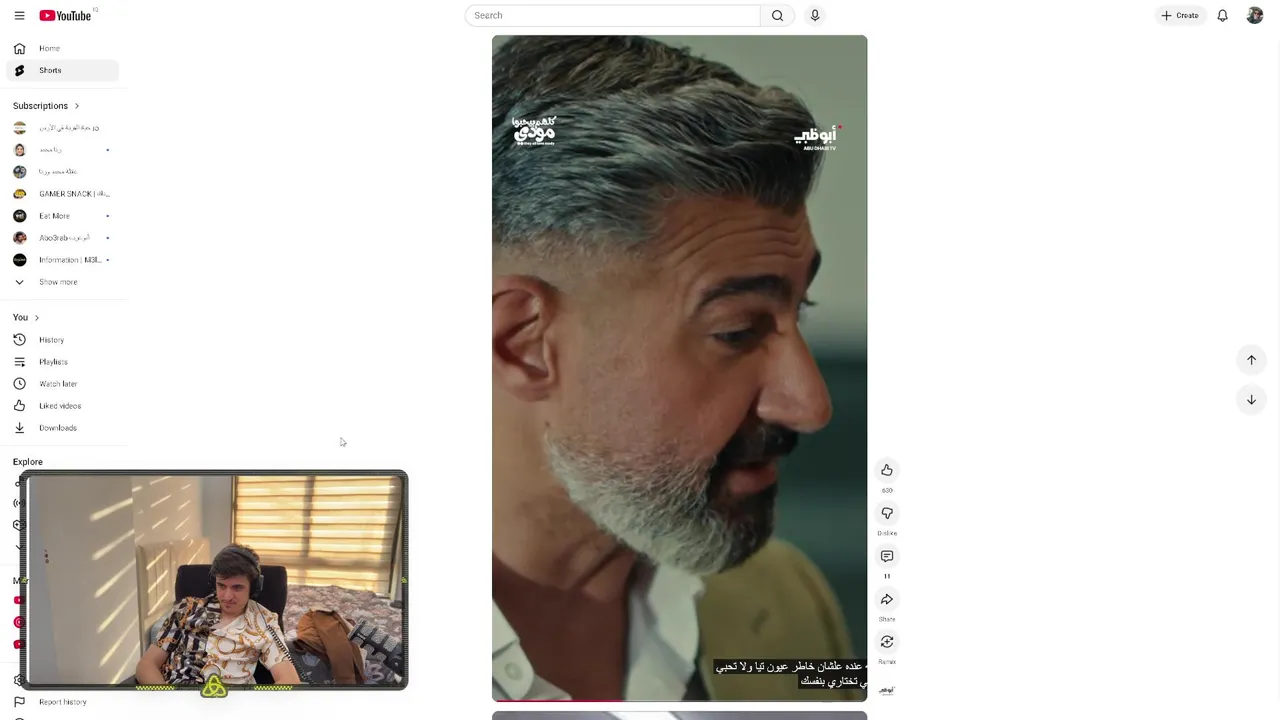Open the Create button
Image resolution: width=1280 pixels, height=720 pixels.
tap(1180, 15)
